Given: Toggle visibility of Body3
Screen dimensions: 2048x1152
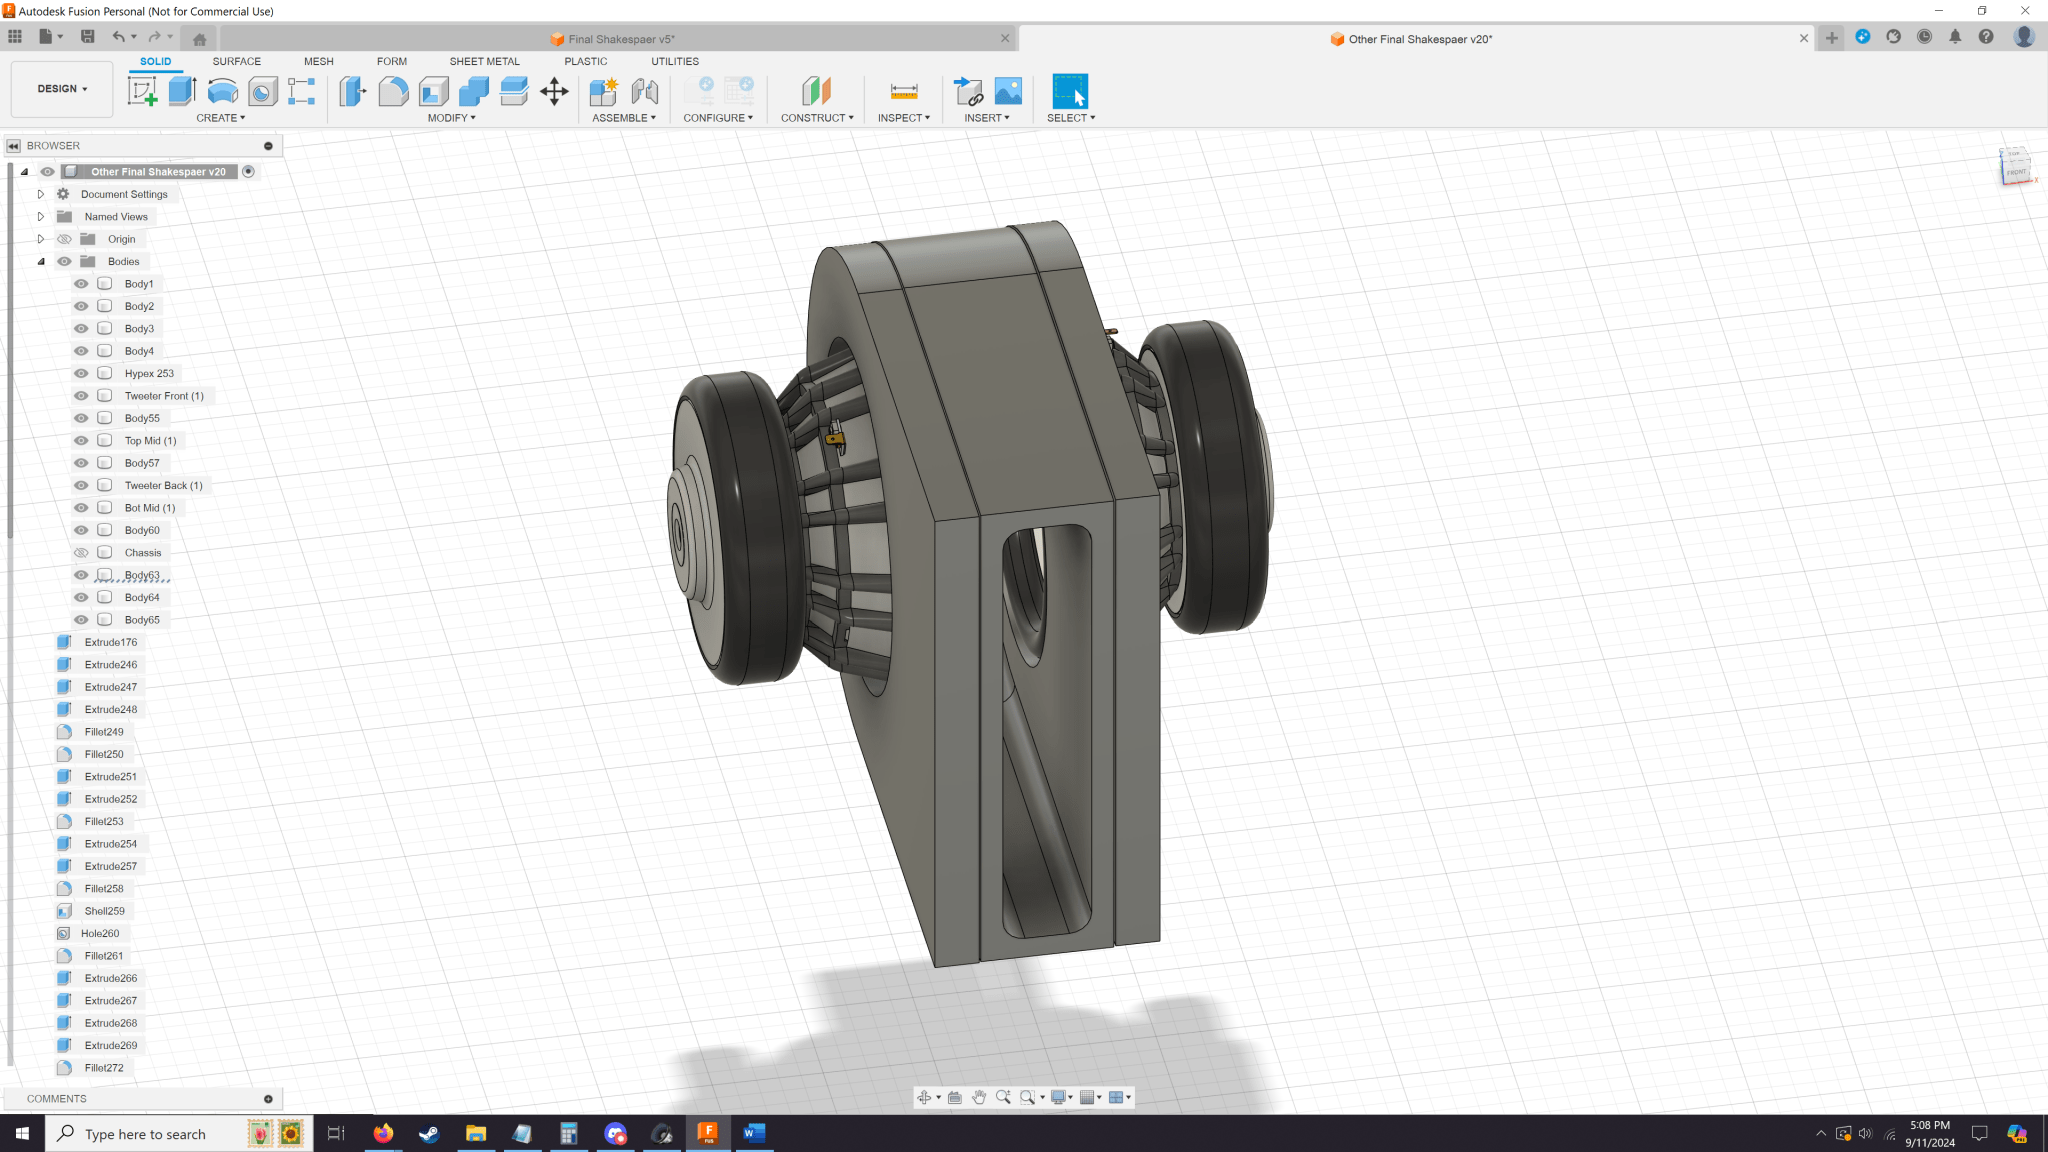Looking at the screenshot, I should [81, 329].
